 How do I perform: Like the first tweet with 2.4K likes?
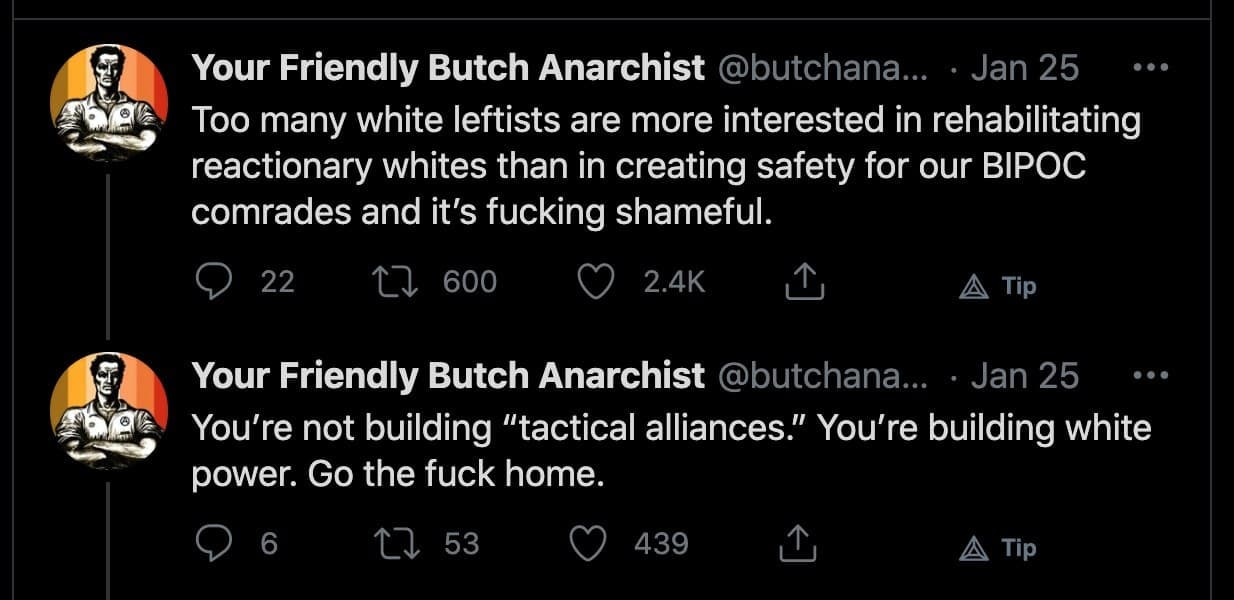tap(597, 284)
